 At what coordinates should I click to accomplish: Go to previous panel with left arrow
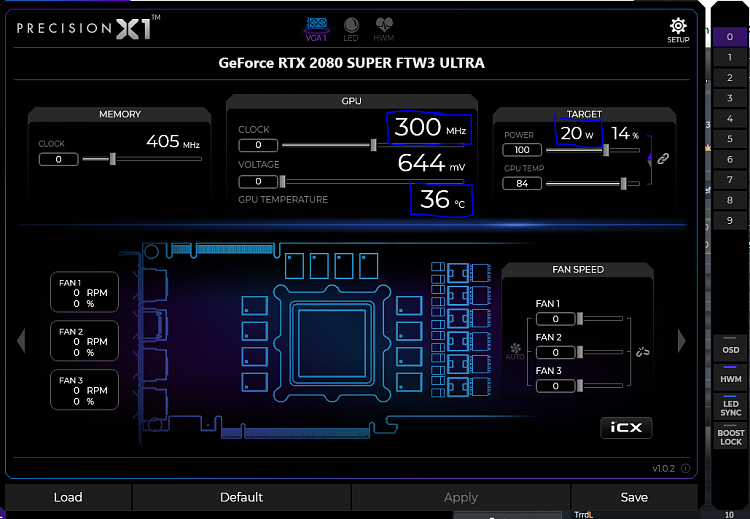pyautogui.click(x=21, y=341)
